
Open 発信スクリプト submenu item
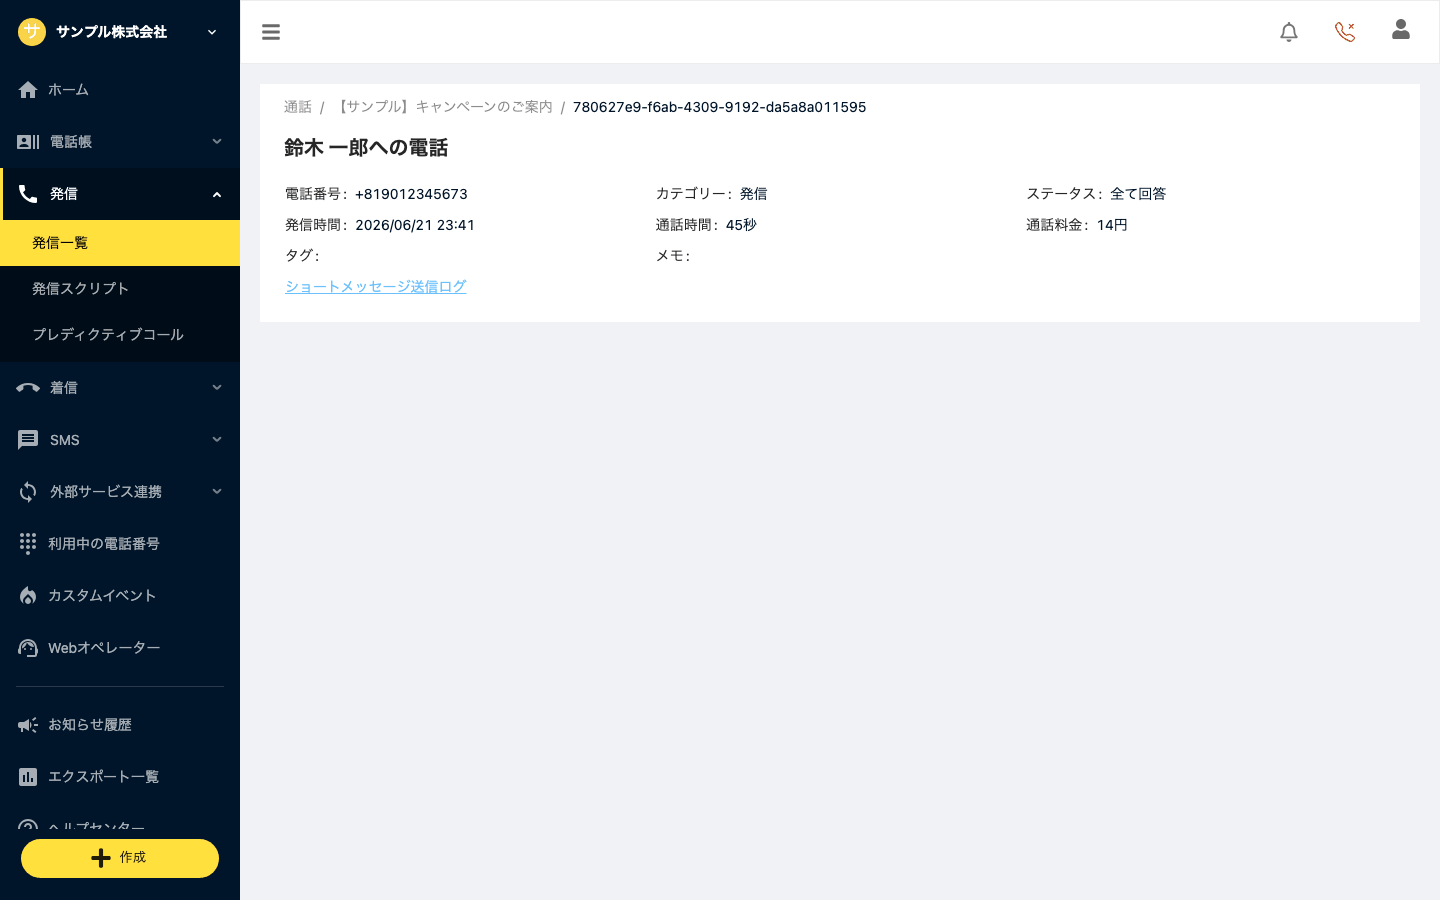[120, 289]
